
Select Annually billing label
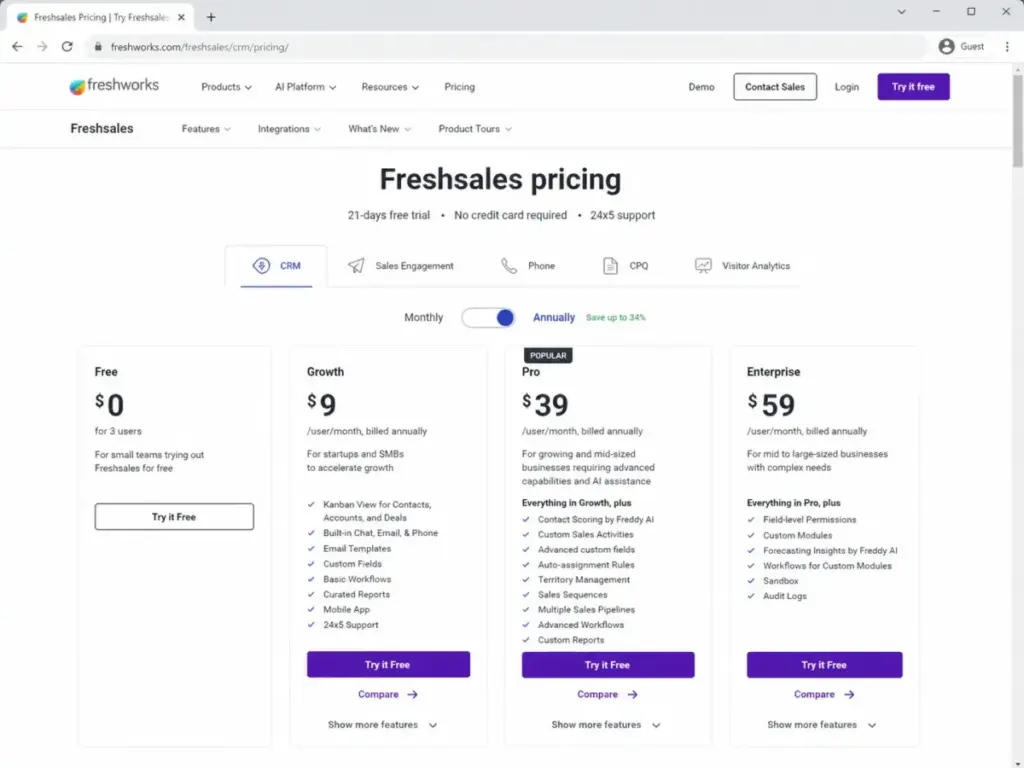(554, 317)
